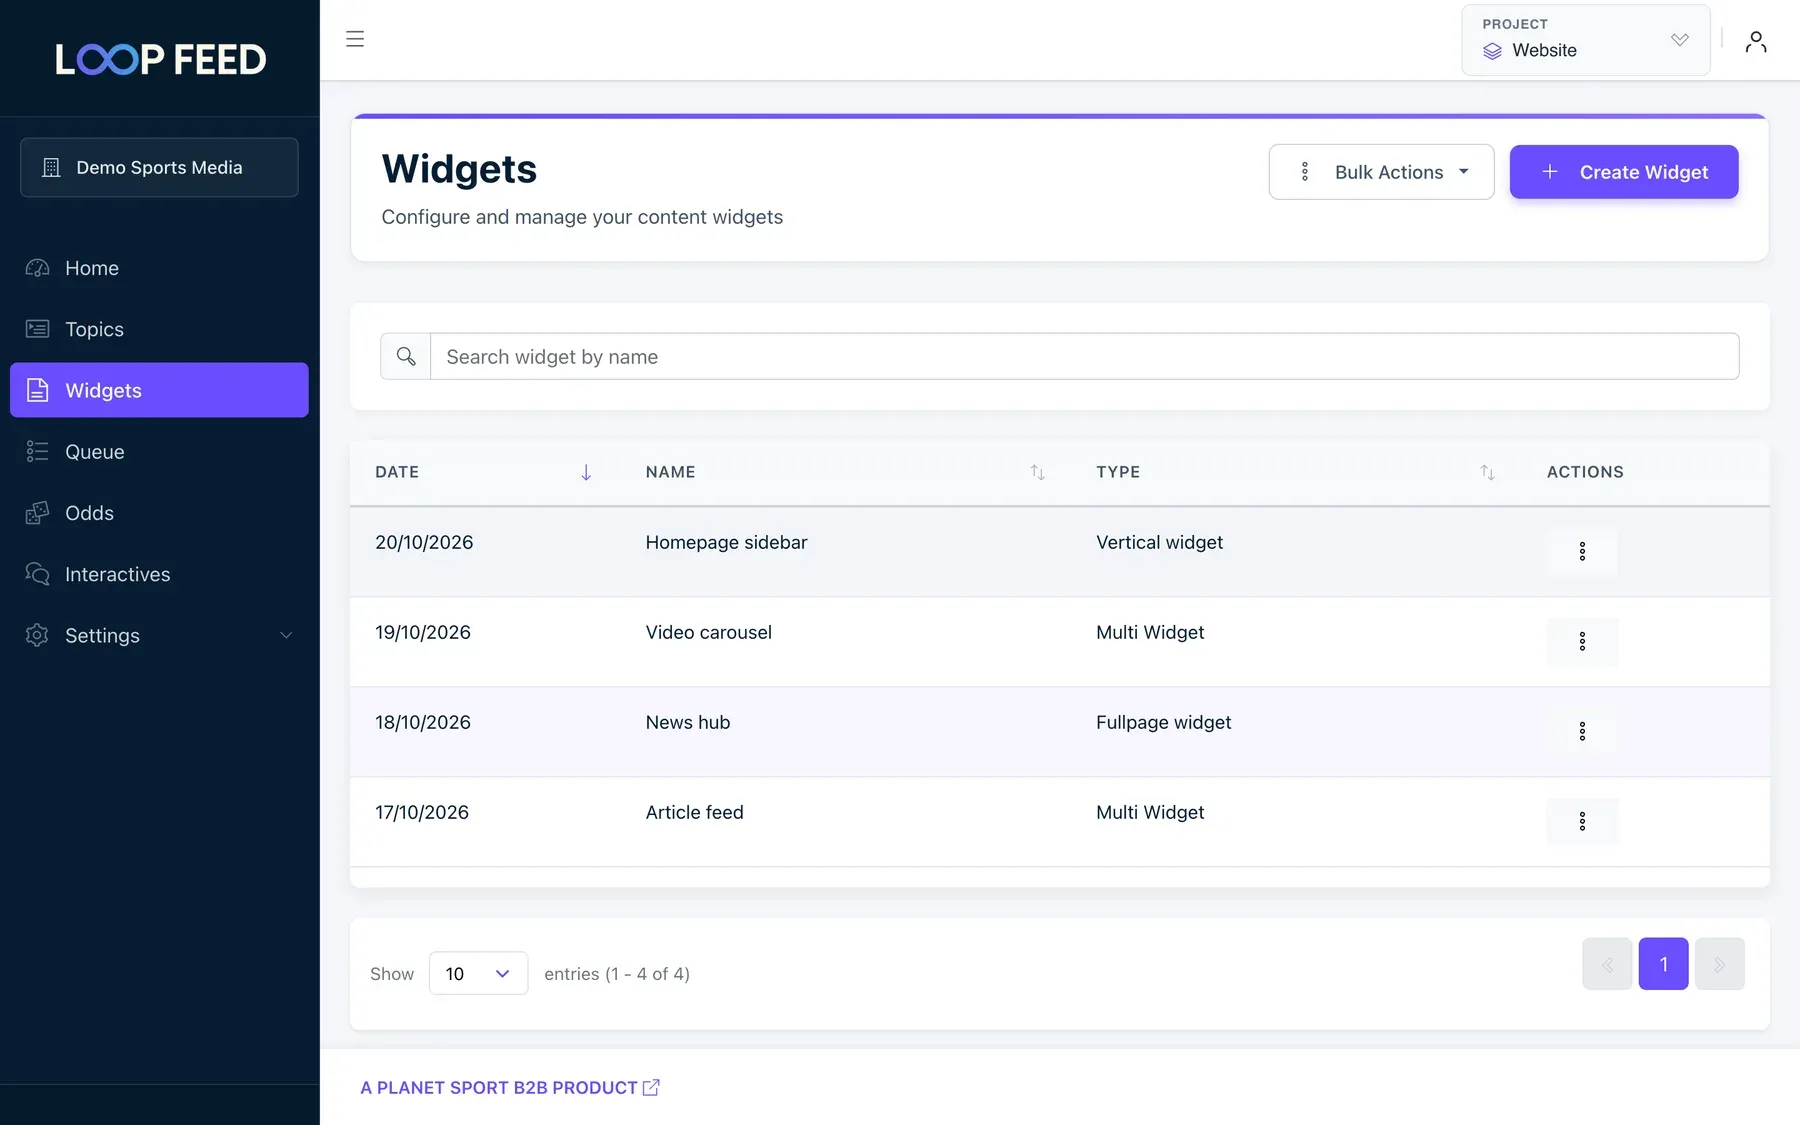This screenshot has width=1800, height=1125.
Task: Open actions menu for Video carousel
Action: (1582, 641)
